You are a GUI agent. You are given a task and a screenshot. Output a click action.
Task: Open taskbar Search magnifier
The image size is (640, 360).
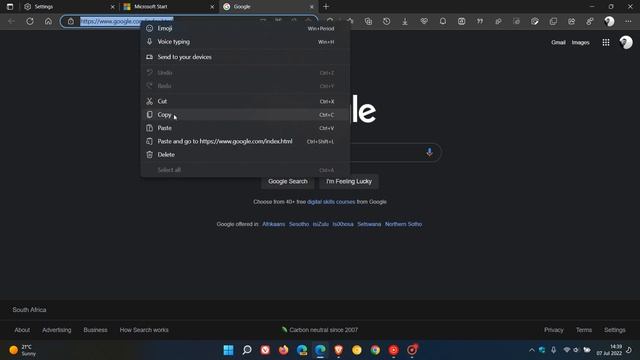247,350
